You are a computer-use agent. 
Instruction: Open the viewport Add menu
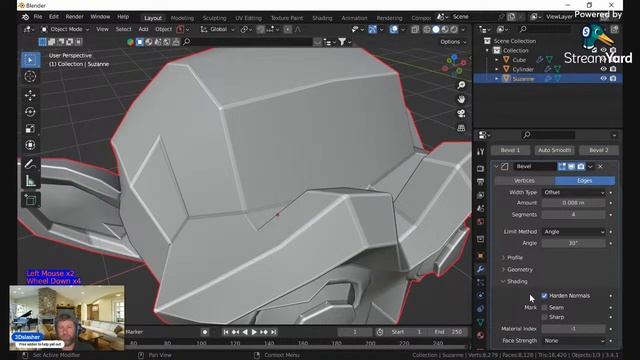143,29
